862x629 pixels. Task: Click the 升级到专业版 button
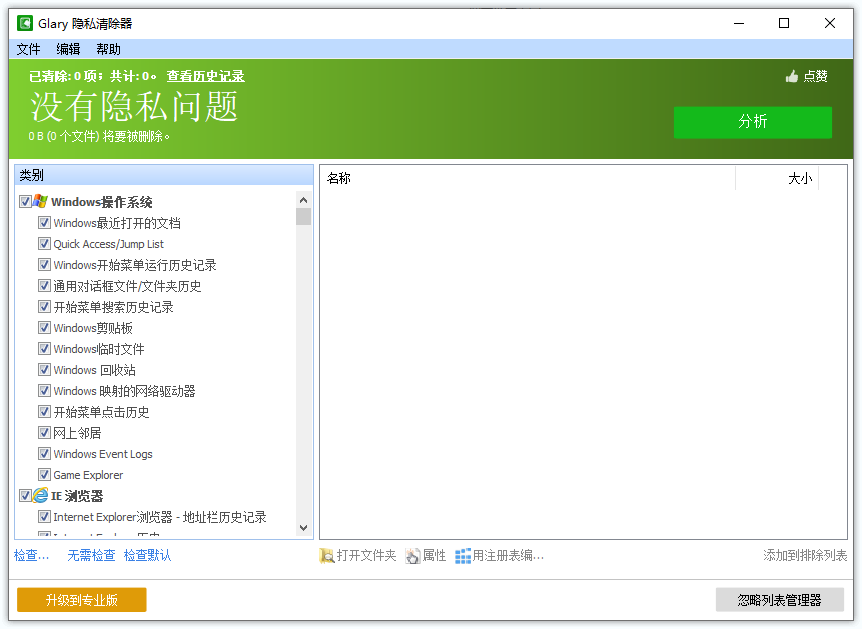82,600
